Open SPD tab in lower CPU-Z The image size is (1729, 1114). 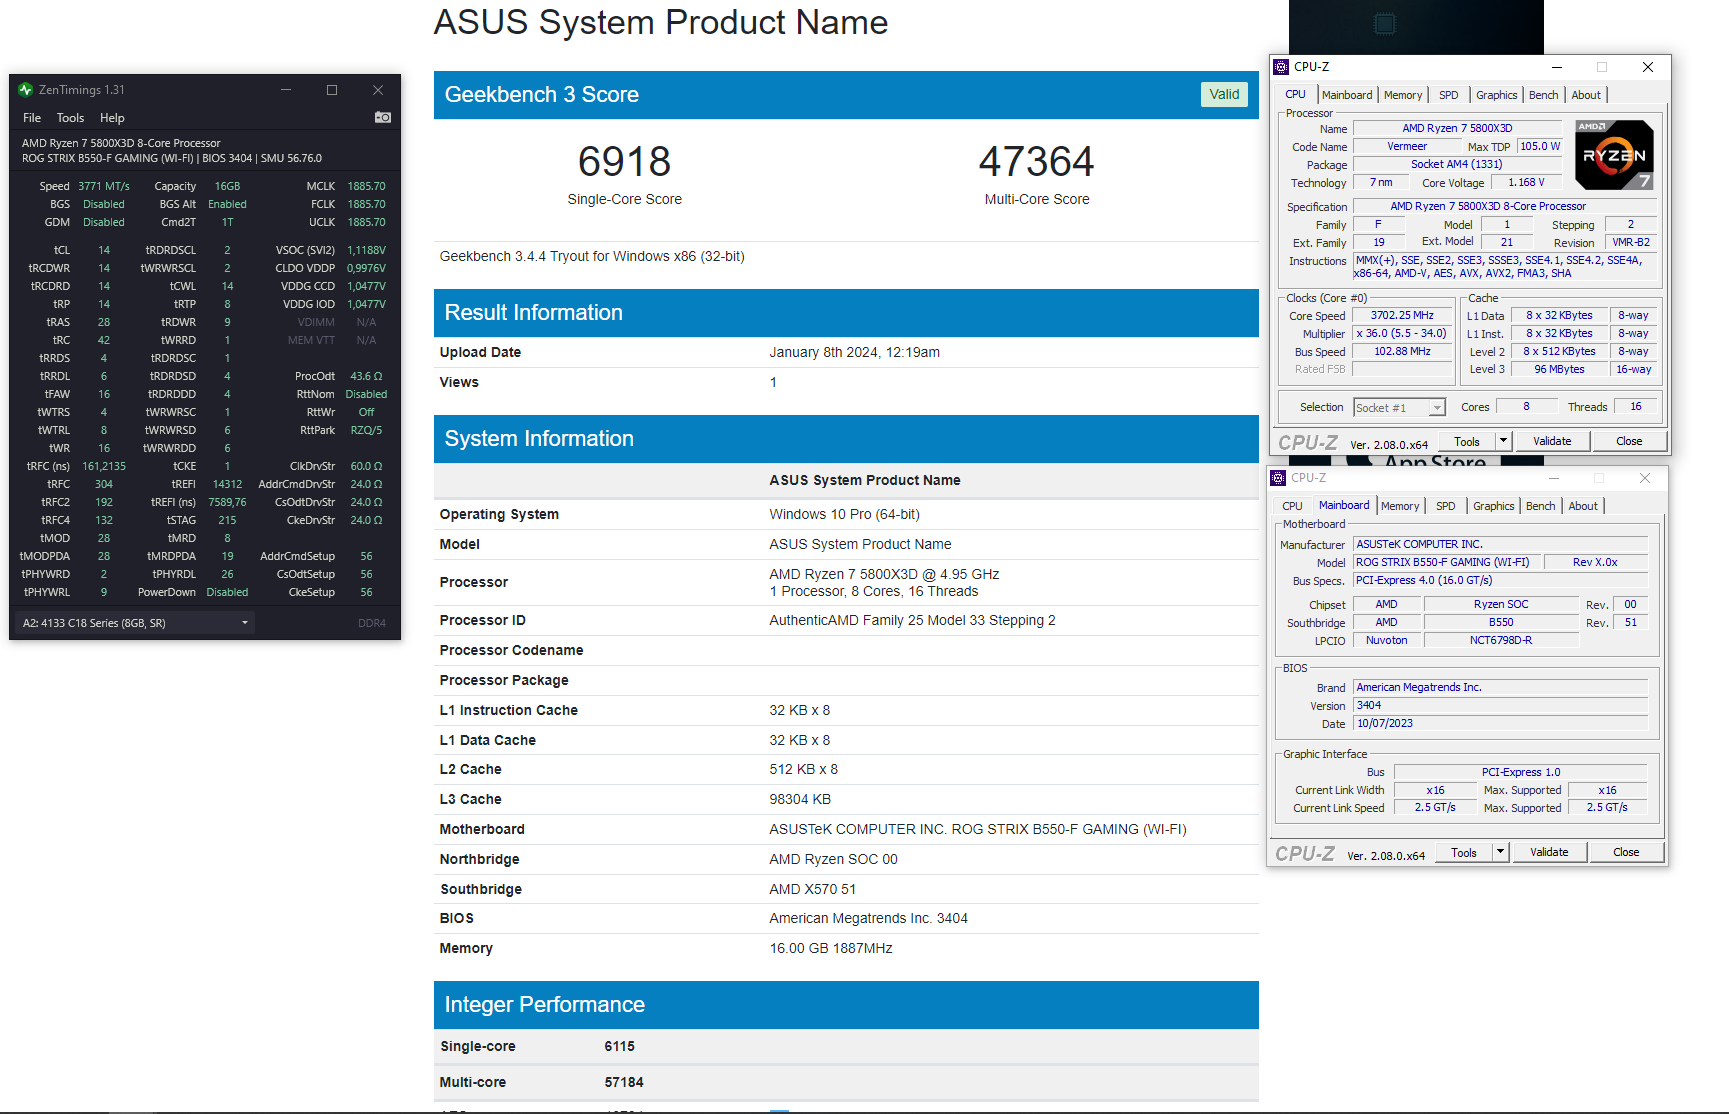1446,506
